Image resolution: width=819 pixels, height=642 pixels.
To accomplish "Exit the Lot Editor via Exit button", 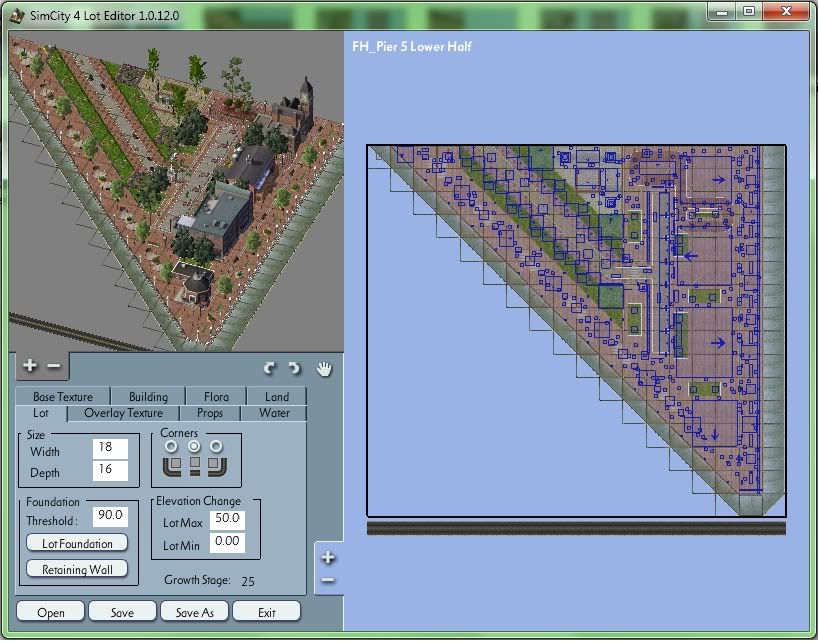I will tap(266, 612).
